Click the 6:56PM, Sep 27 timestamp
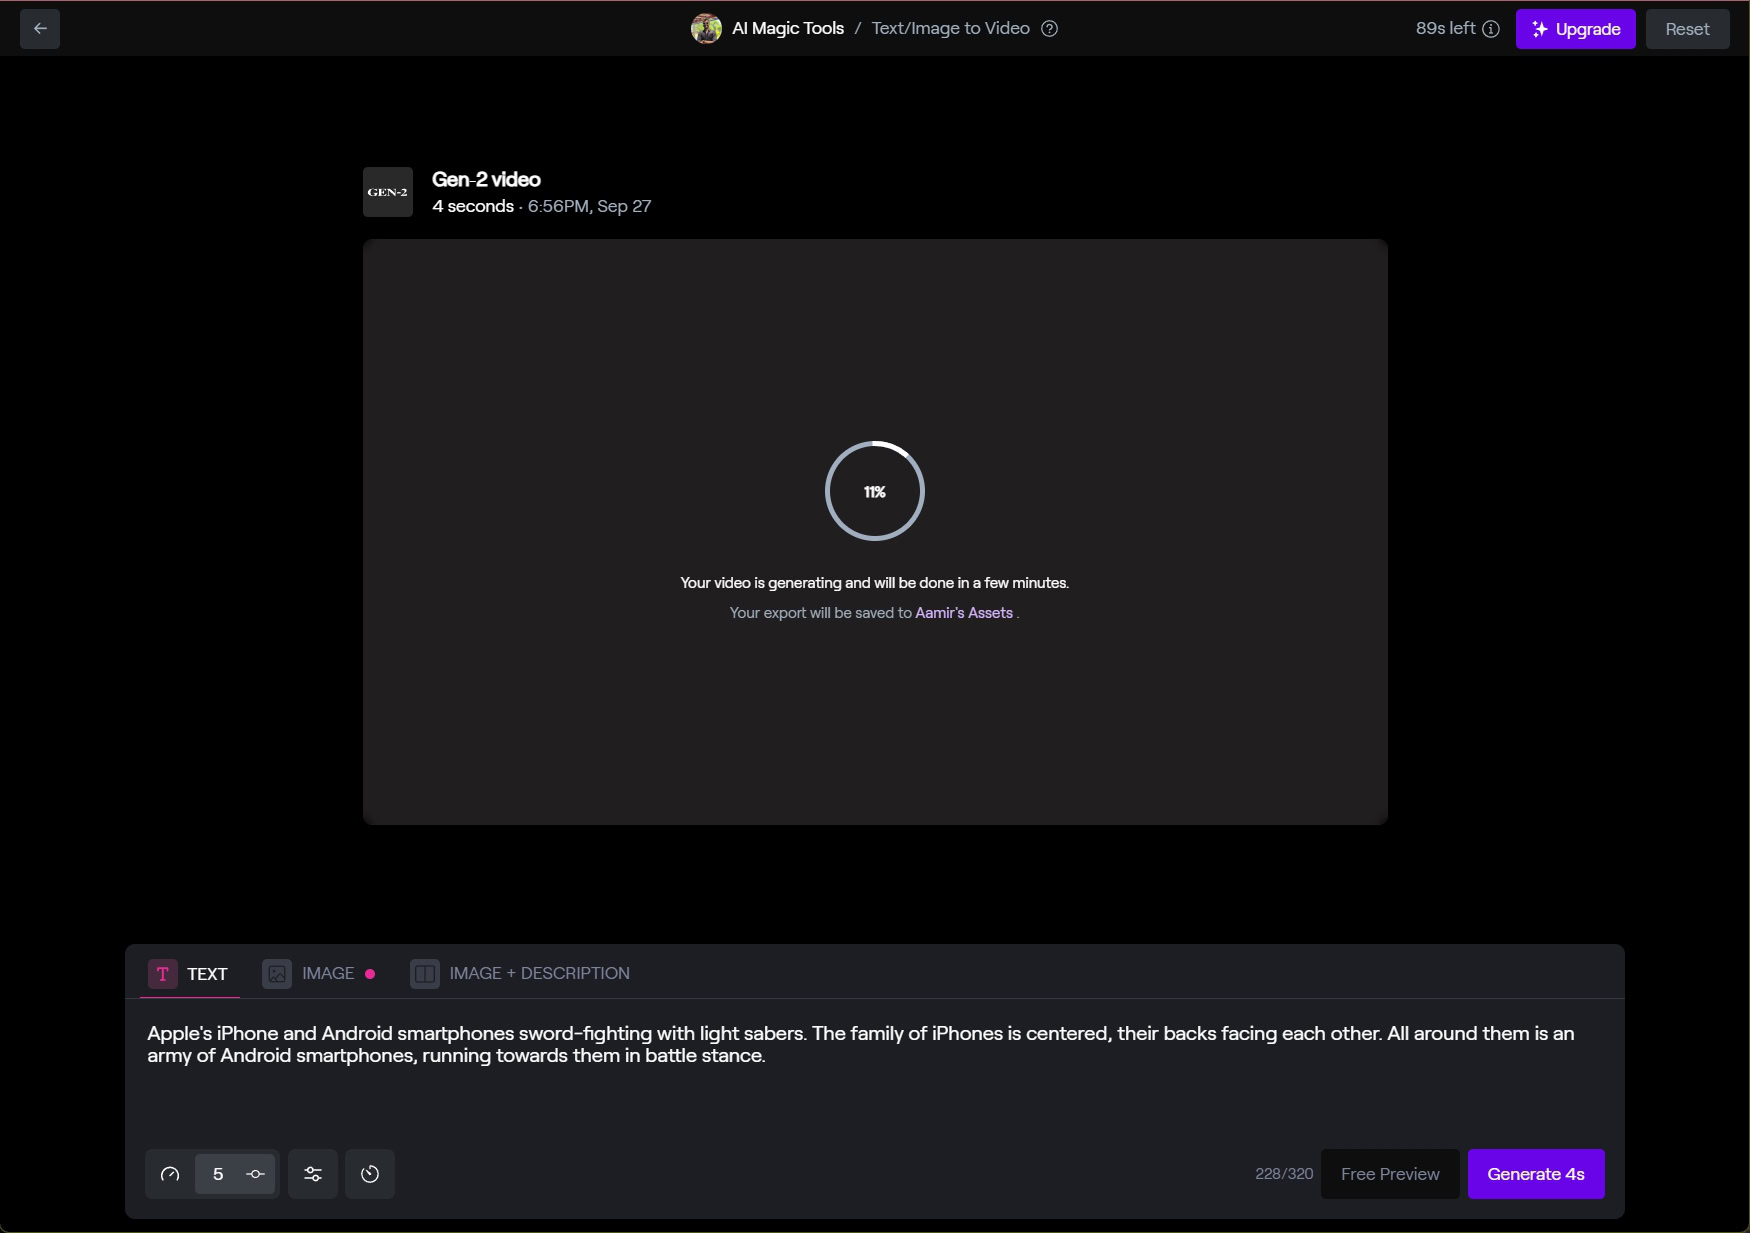Screen dimensions: 1750x1233 click(590, 206)
